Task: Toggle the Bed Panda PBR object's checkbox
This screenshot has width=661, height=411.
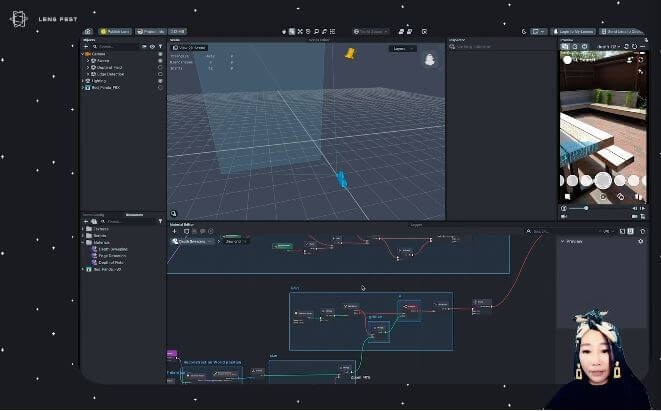Action: click(160, 88)
